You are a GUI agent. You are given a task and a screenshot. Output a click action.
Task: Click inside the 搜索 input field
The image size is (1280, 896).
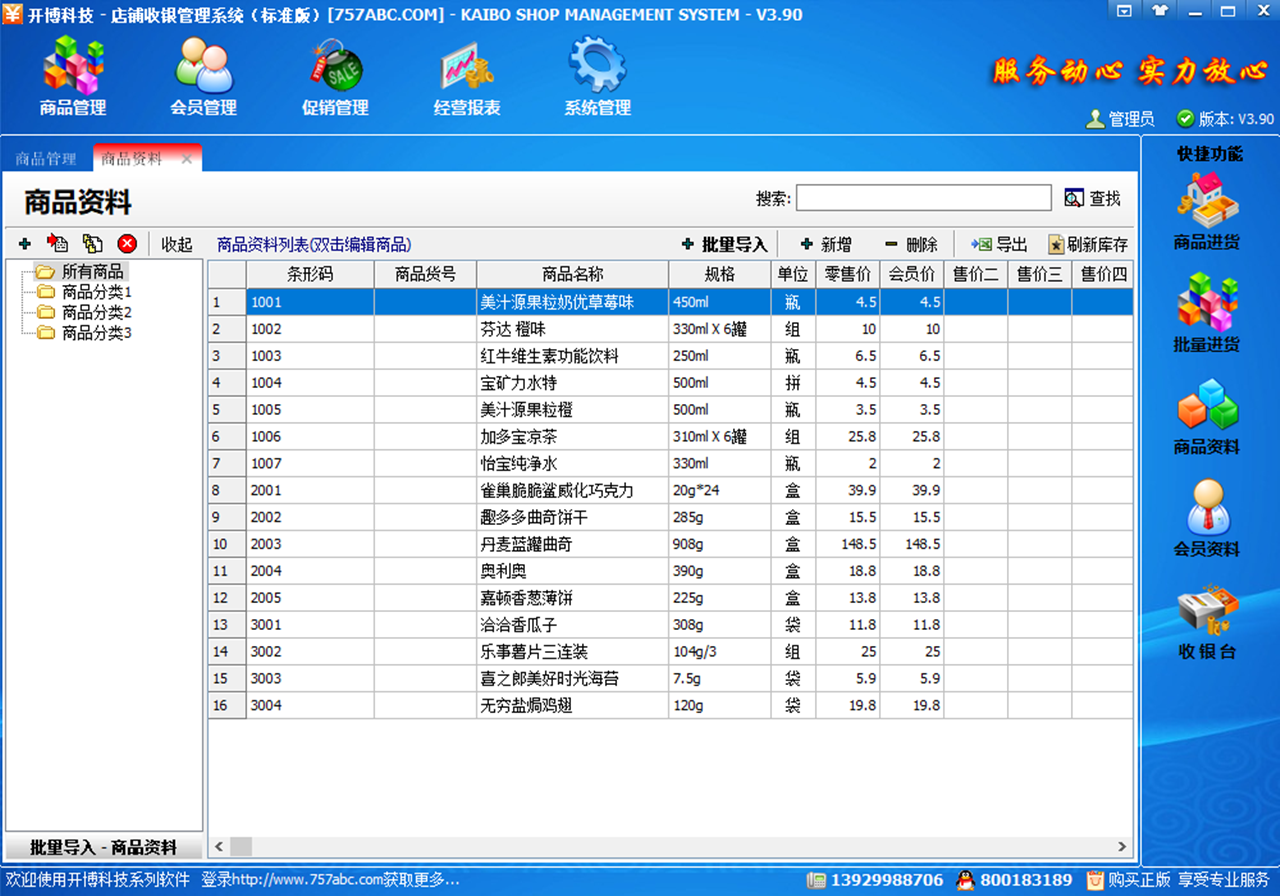click(923, 198)
